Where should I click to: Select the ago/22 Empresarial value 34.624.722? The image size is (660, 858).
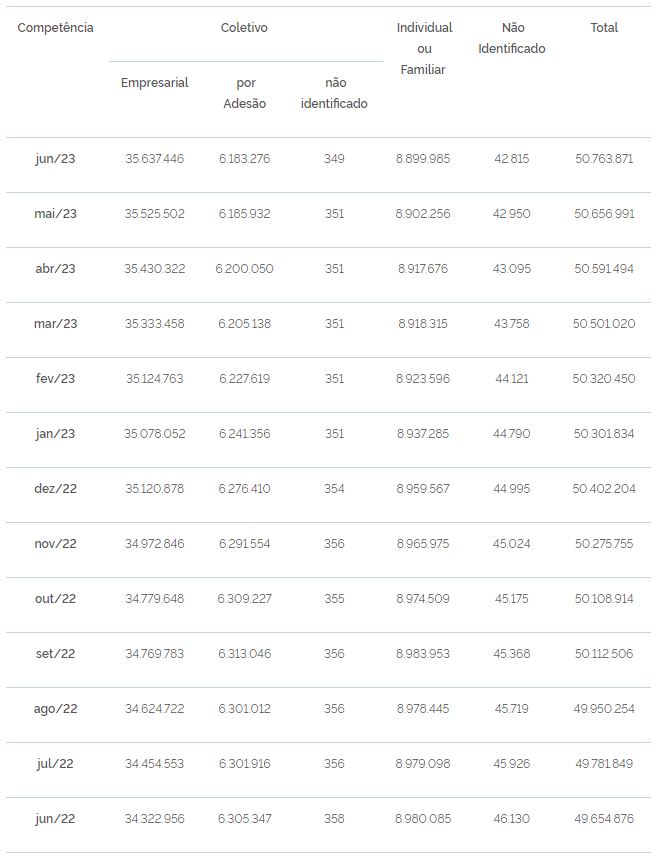click(x=154, y=709)
